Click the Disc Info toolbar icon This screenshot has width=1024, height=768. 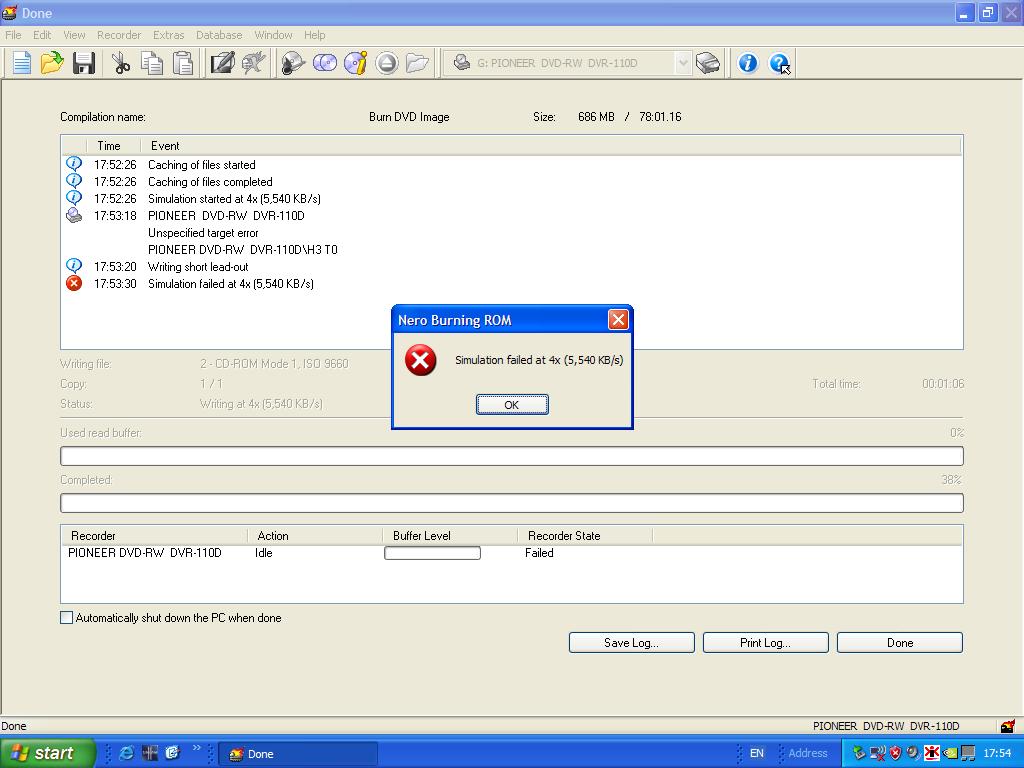(x=356, y=63)
